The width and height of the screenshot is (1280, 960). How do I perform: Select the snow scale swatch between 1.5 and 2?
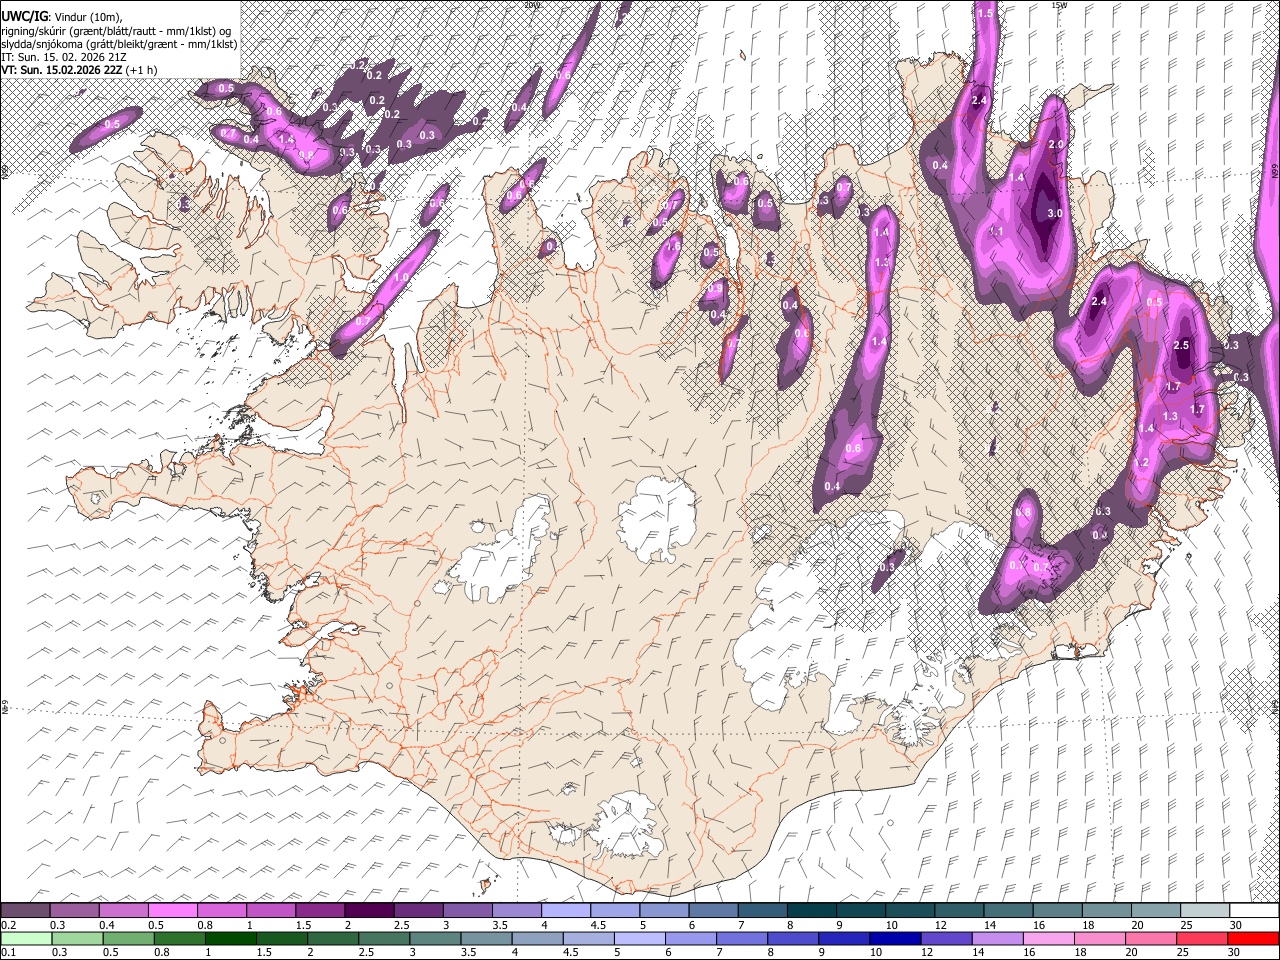point(320,910)
